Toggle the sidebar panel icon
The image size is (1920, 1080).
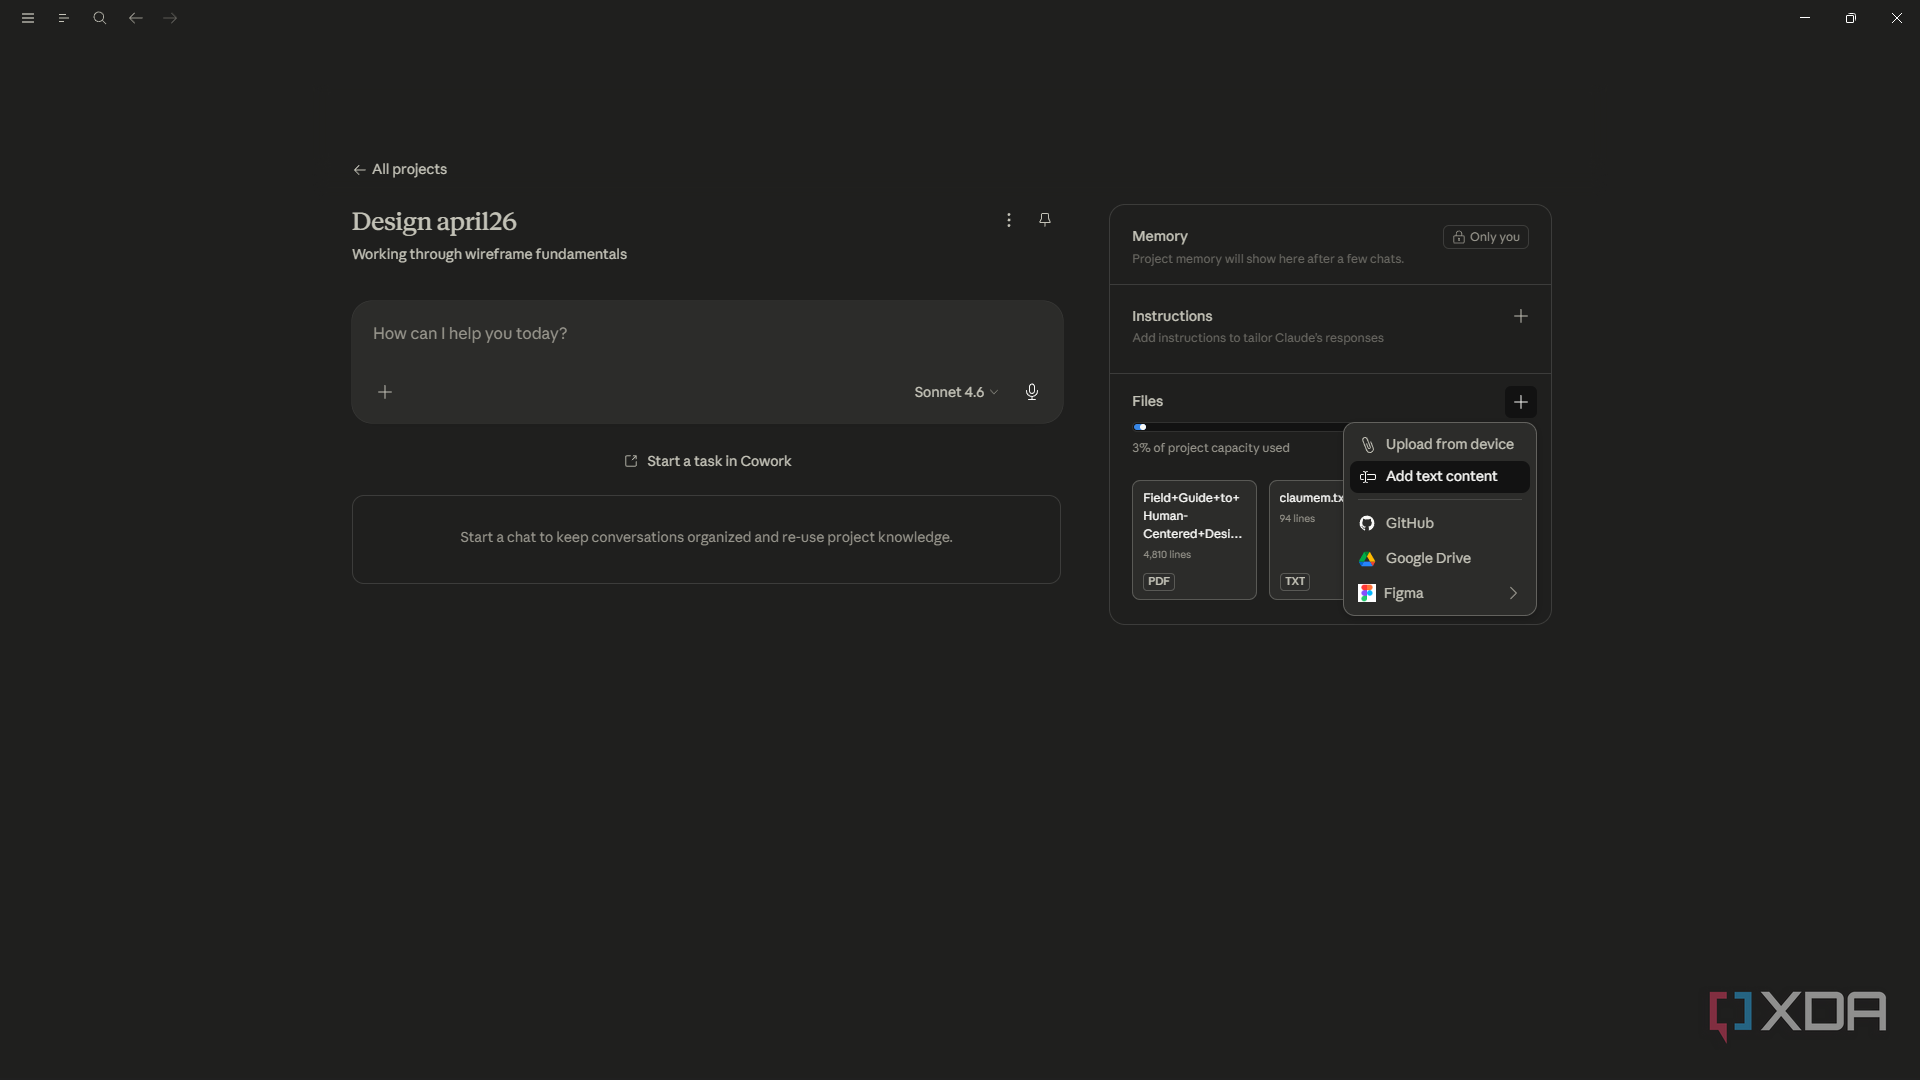pyautogui.click(x=64, y=18)
